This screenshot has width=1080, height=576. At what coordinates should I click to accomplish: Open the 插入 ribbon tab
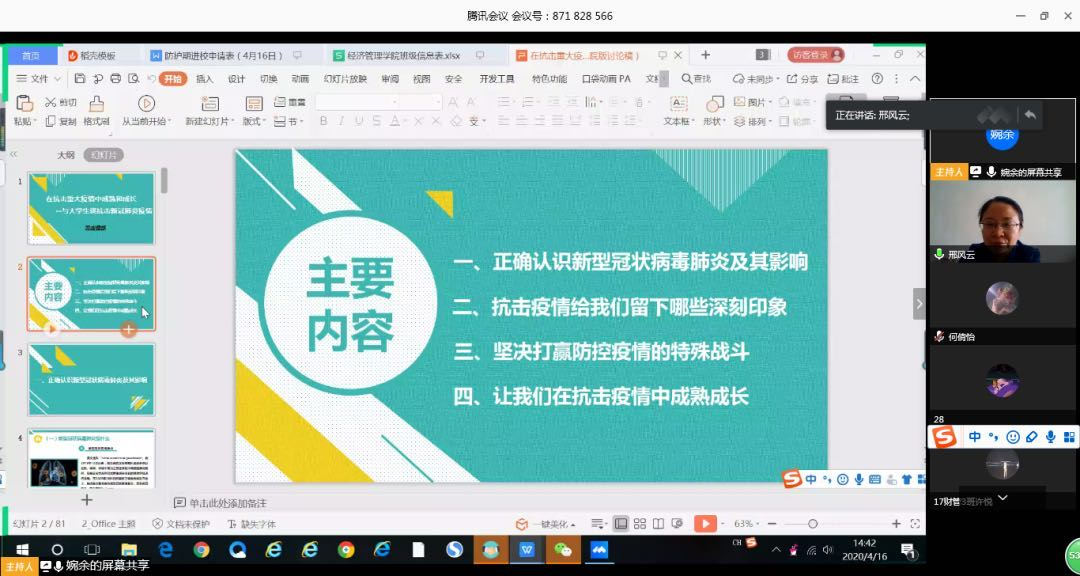tap(204, 79)
